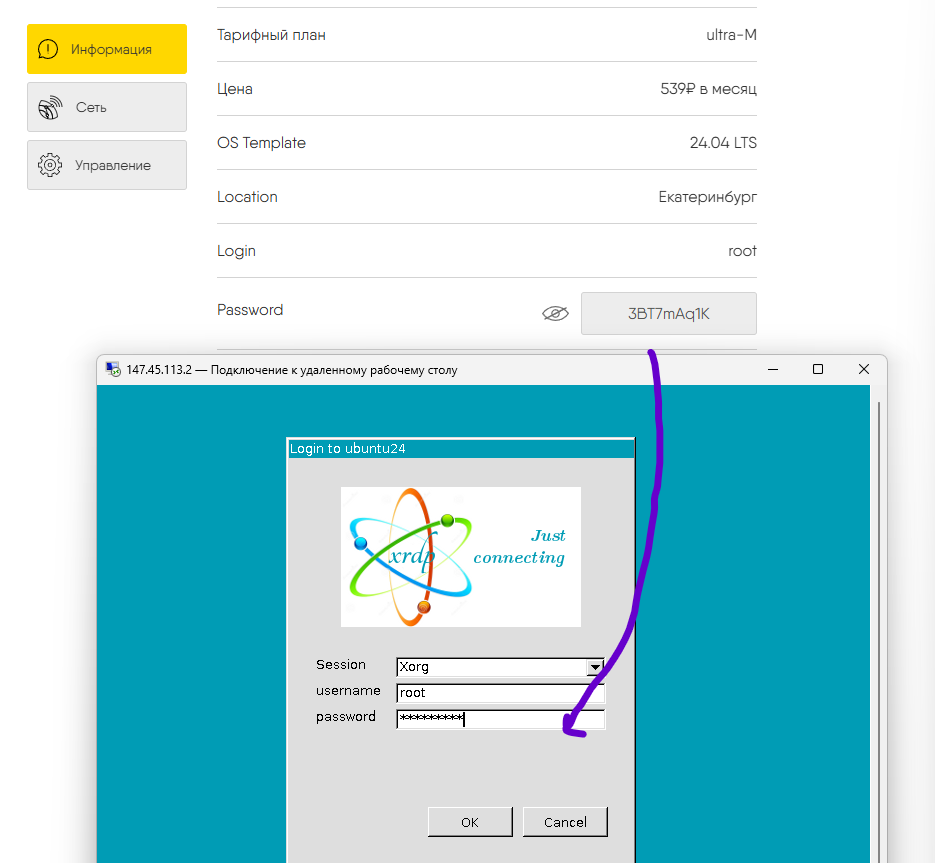Click the Сеть network globe icon
Image resolution: width=935 pixels, height=863 pixels.
50,107
